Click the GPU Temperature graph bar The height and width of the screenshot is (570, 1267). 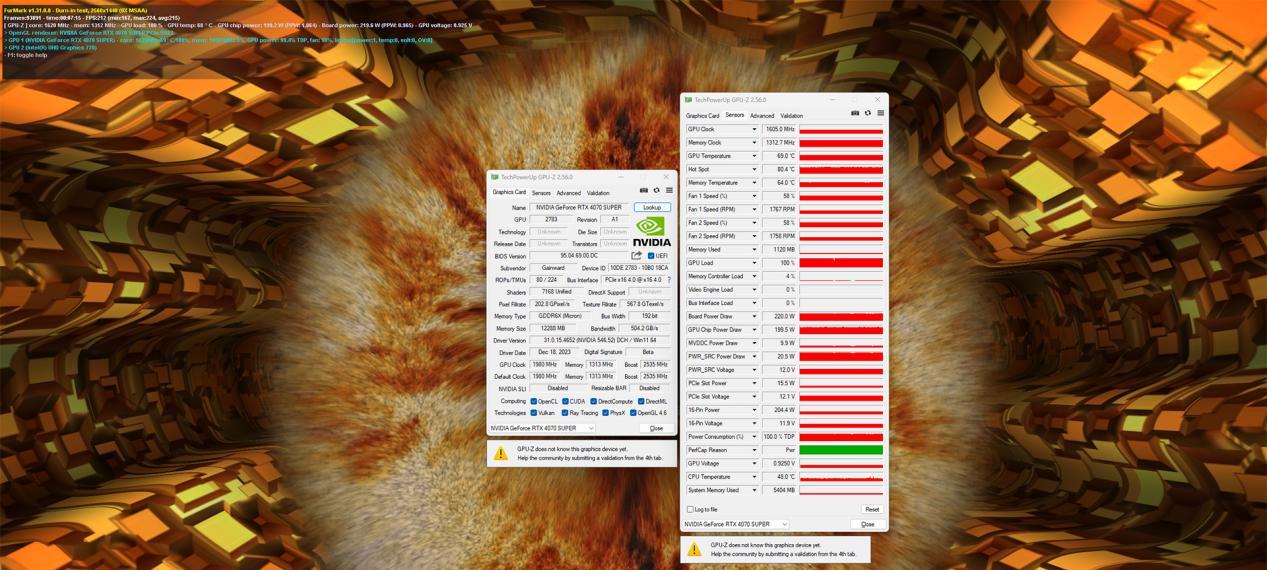(x=841, y=156)
